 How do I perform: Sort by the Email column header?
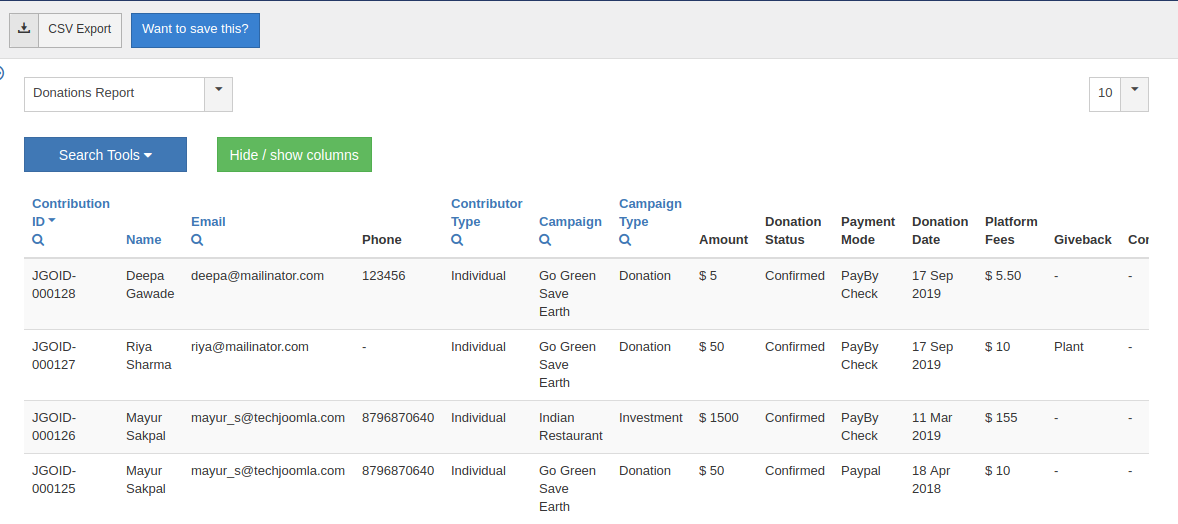tap(208, 222)
